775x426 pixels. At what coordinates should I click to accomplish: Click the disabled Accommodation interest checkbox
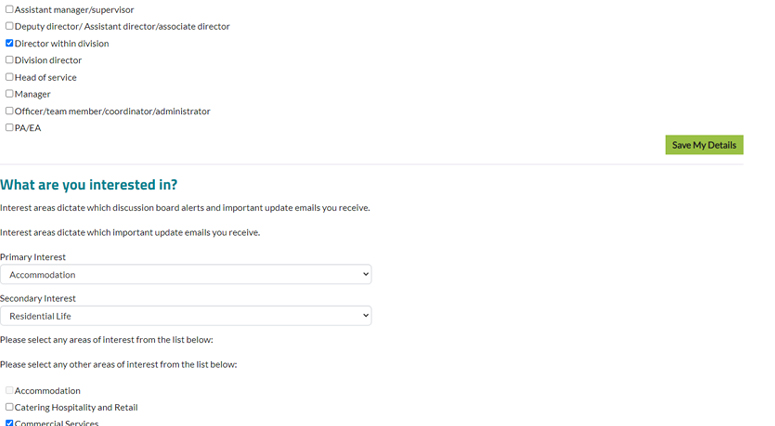tap(9, 390)
